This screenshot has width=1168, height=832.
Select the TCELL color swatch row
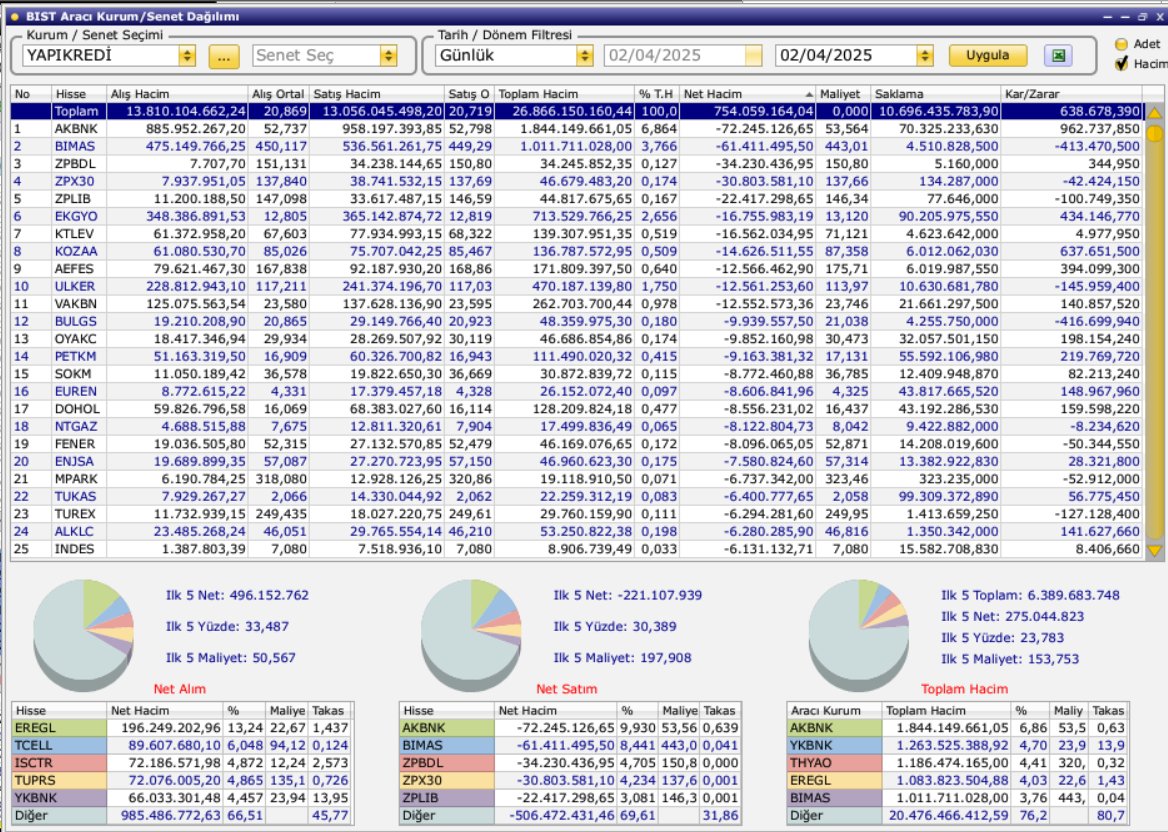59,746
